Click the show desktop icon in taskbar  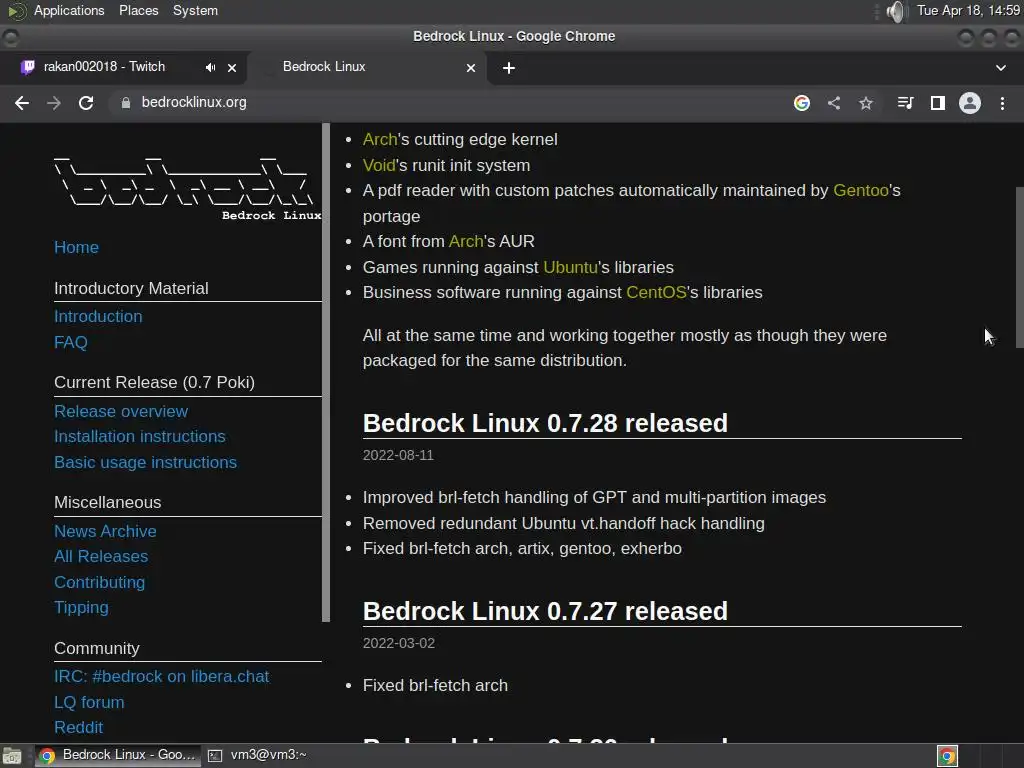(12, 756)
